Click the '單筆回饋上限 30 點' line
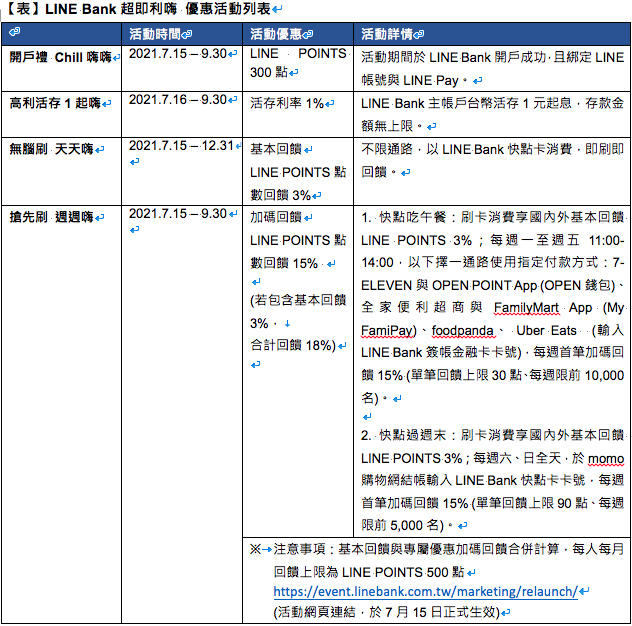 (493, 375)
